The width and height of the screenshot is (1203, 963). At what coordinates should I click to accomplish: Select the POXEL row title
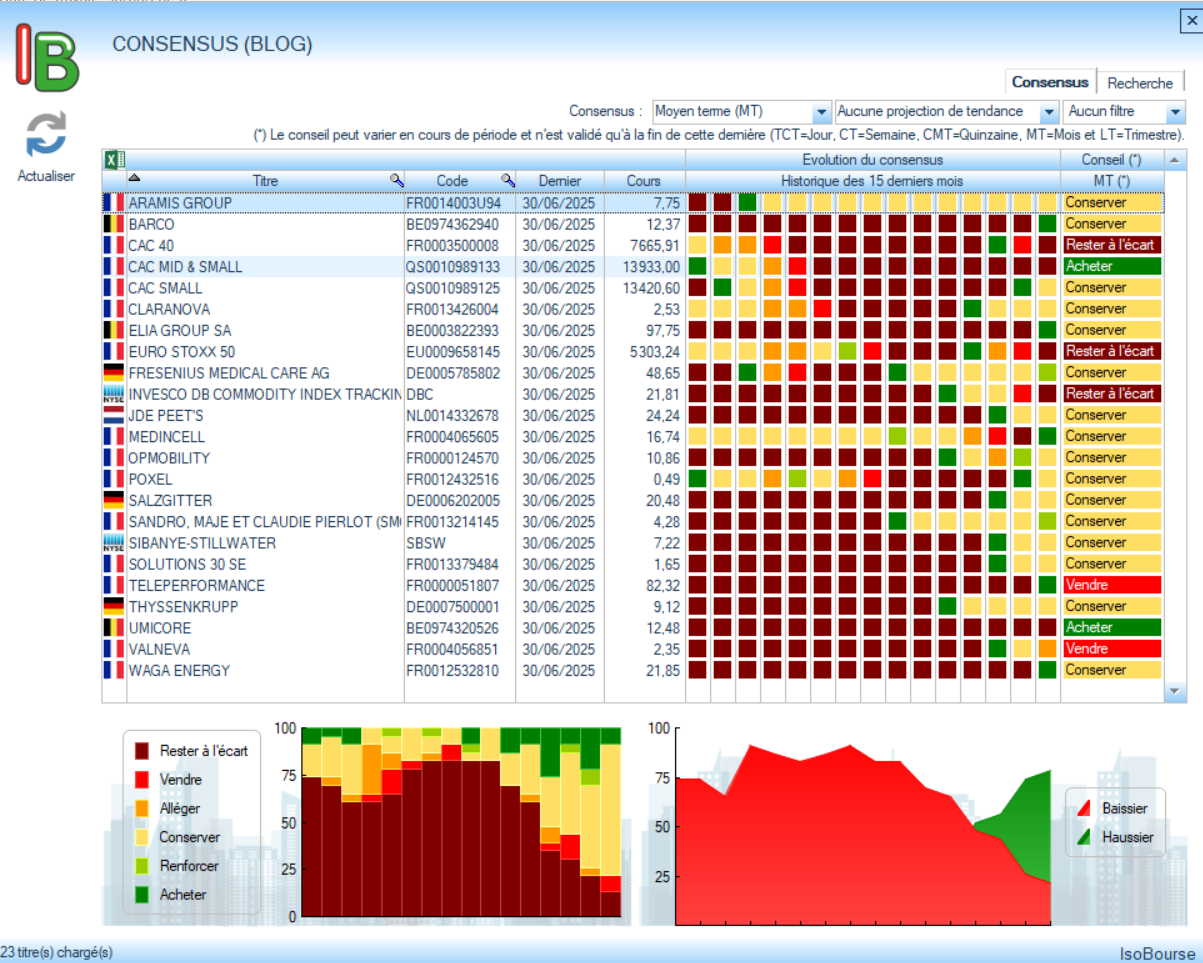click(x=150, y=479)
